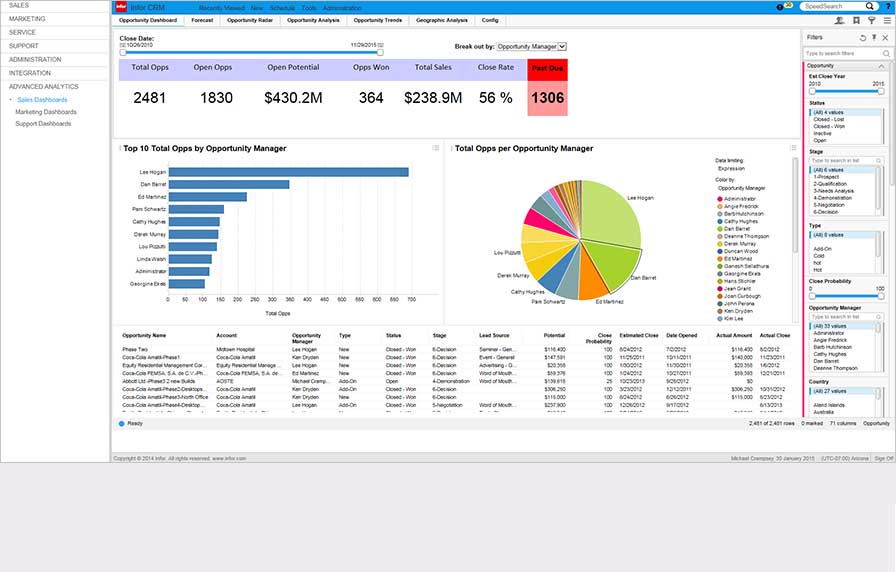Open the Break out by dropdown
Image resolution: width=896 pixels, height=572 pixels.
531,46
